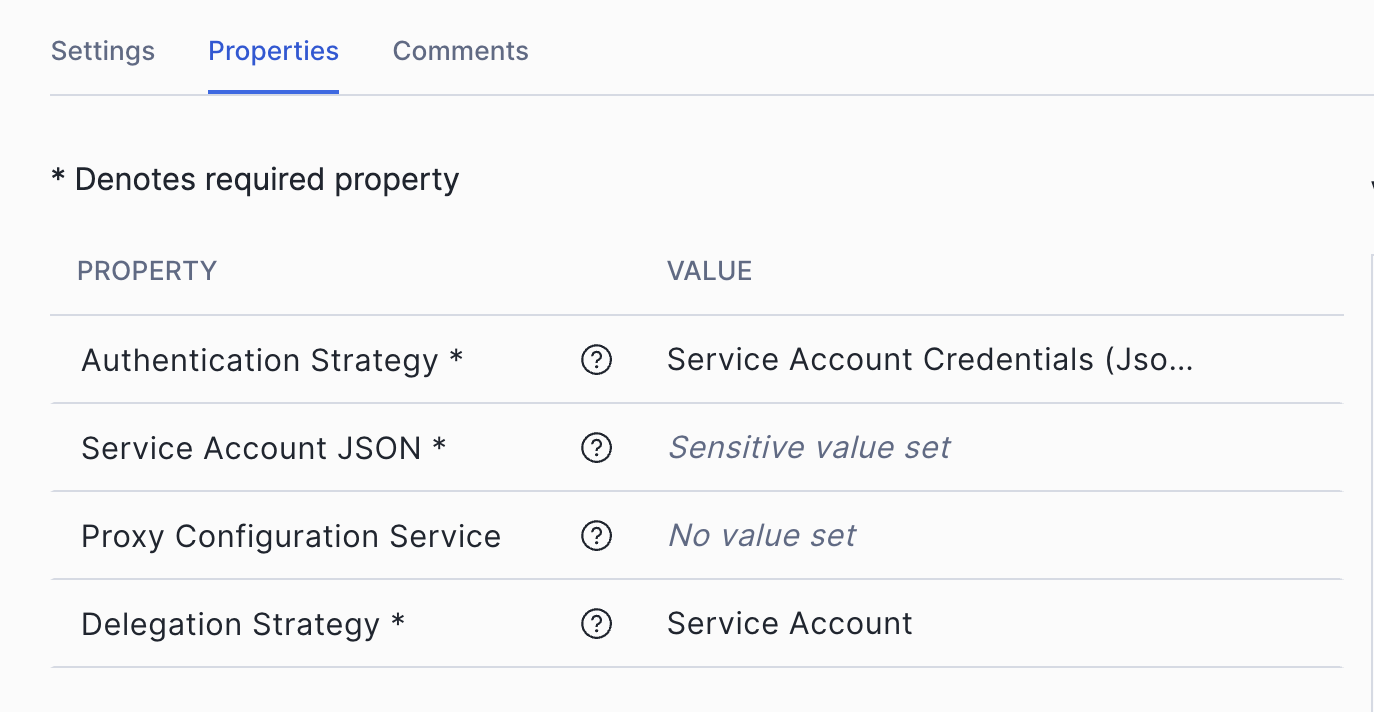Click the PROPERTY column header
1374x712 pixels.
[x=147, y=271]
